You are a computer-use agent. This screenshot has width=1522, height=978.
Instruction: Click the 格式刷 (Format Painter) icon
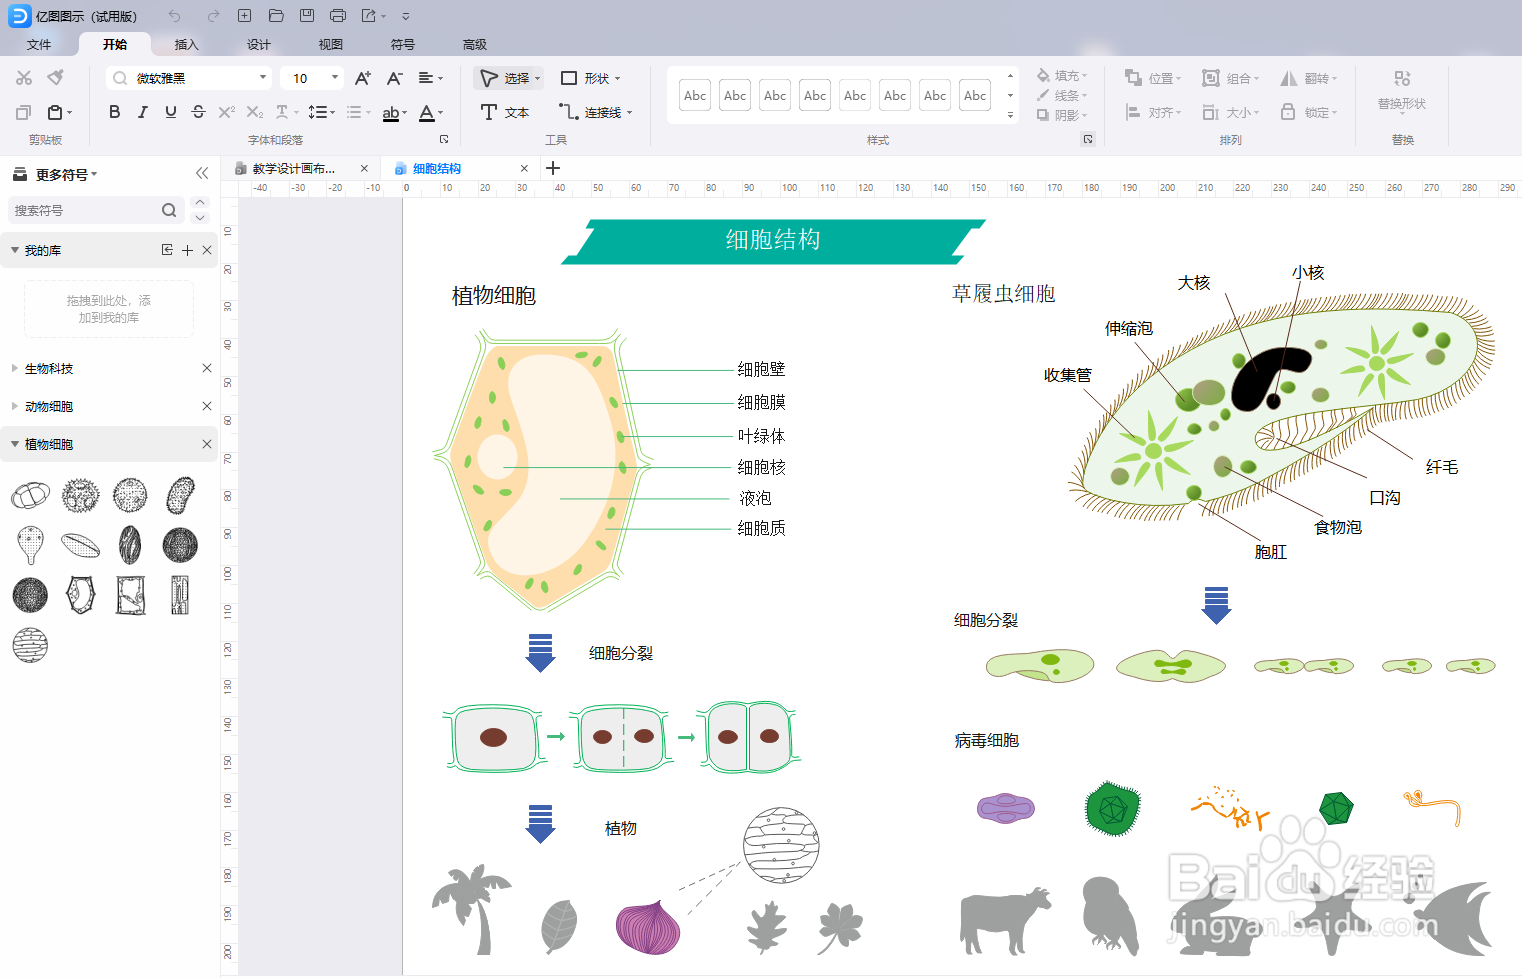pos(56,77)
